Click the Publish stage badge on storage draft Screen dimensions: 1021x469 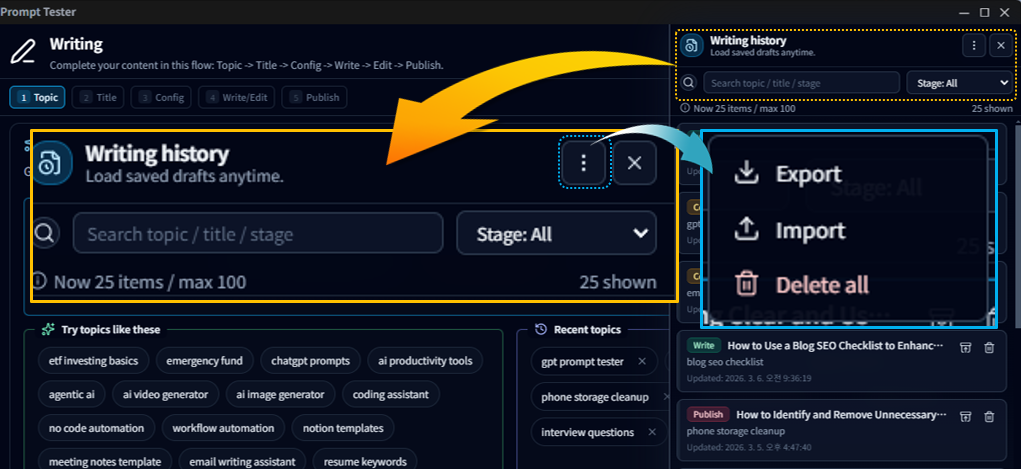tap(708, 414)
